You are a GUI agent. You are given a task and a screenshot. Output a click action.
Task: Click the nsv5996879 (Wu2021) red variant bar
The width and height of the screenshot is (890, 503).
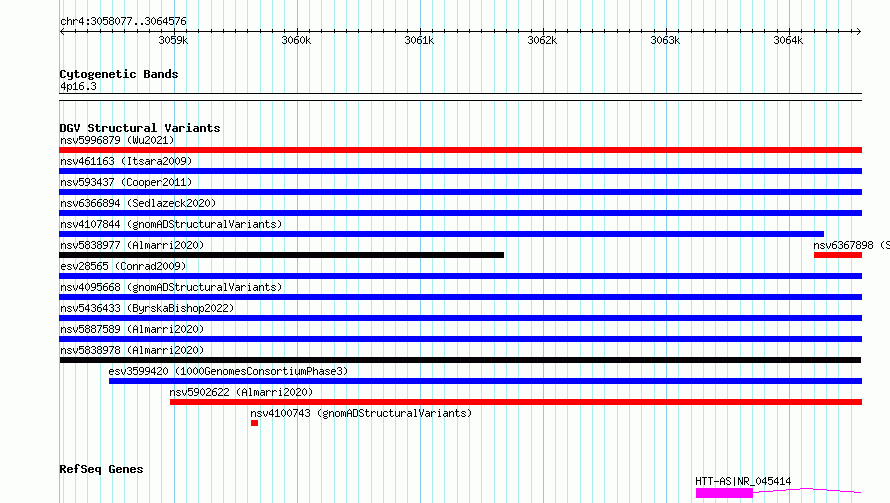coord(460,150)
